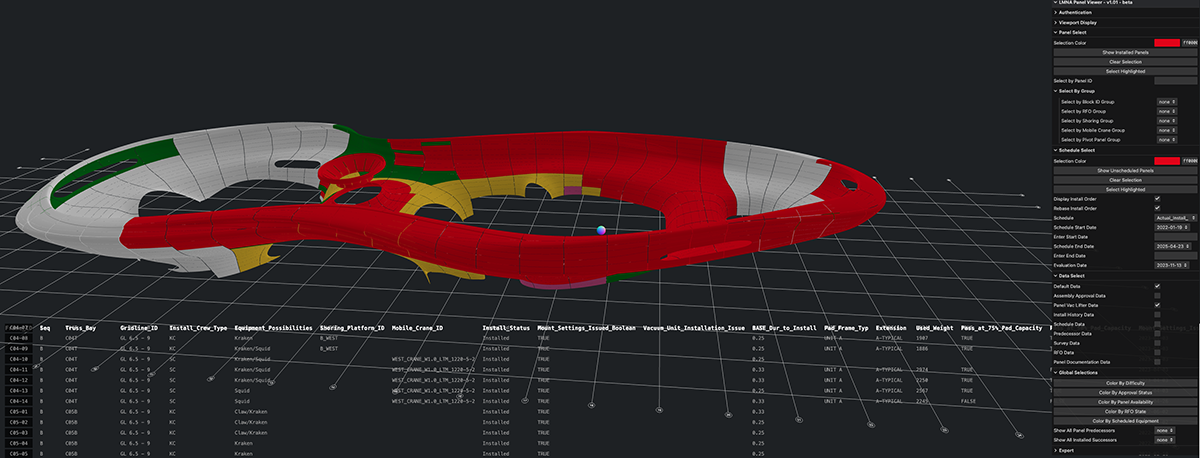The height and width of the screenshot is (458, 1200).
Task: Expand the Viewport Display section
Action: click(x=1125, y=22)
